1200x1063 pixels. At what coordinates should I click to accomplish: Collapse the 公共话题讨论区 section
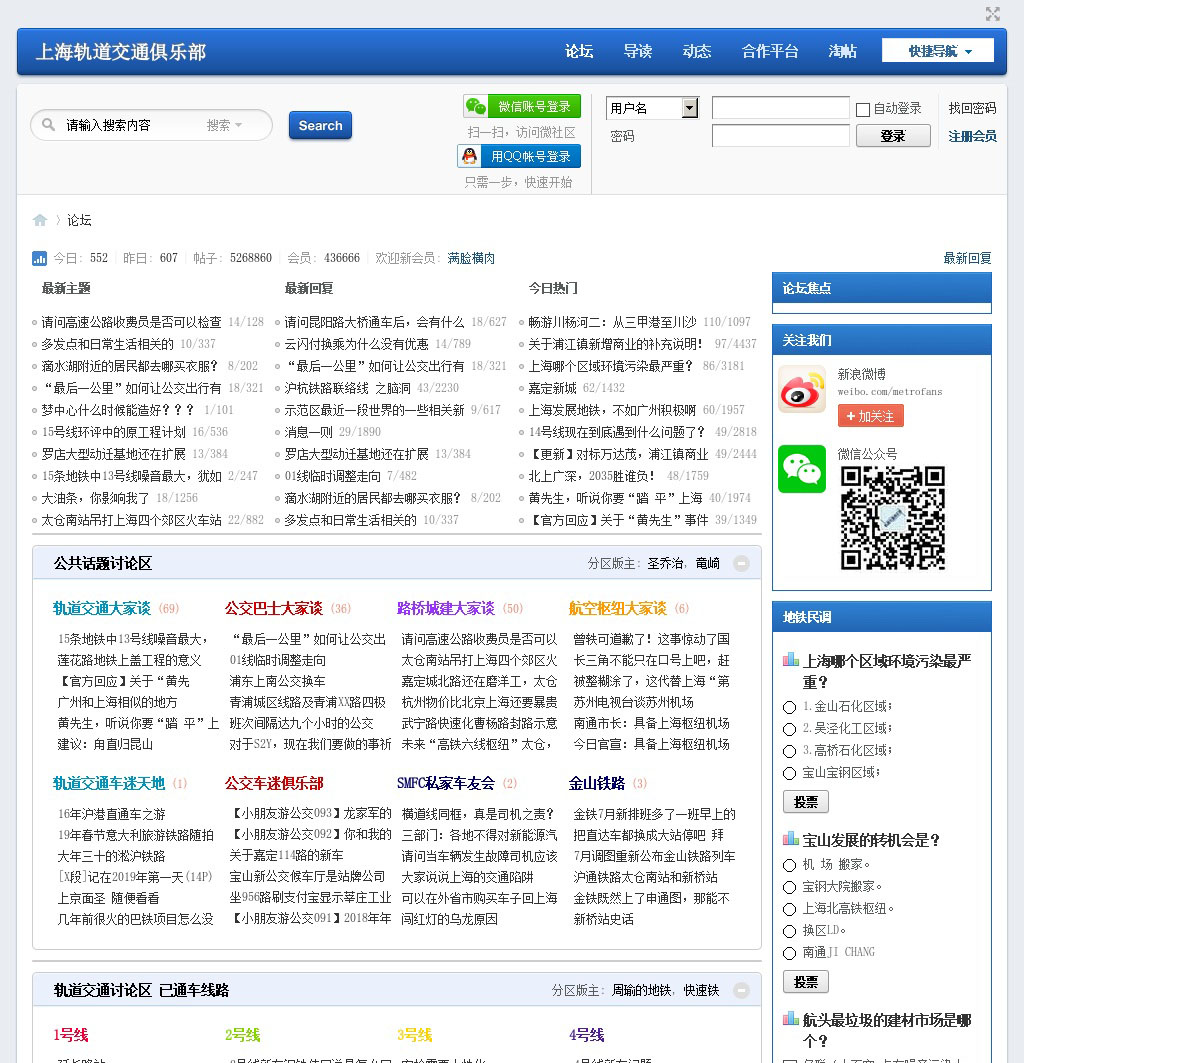pos(741,564)
